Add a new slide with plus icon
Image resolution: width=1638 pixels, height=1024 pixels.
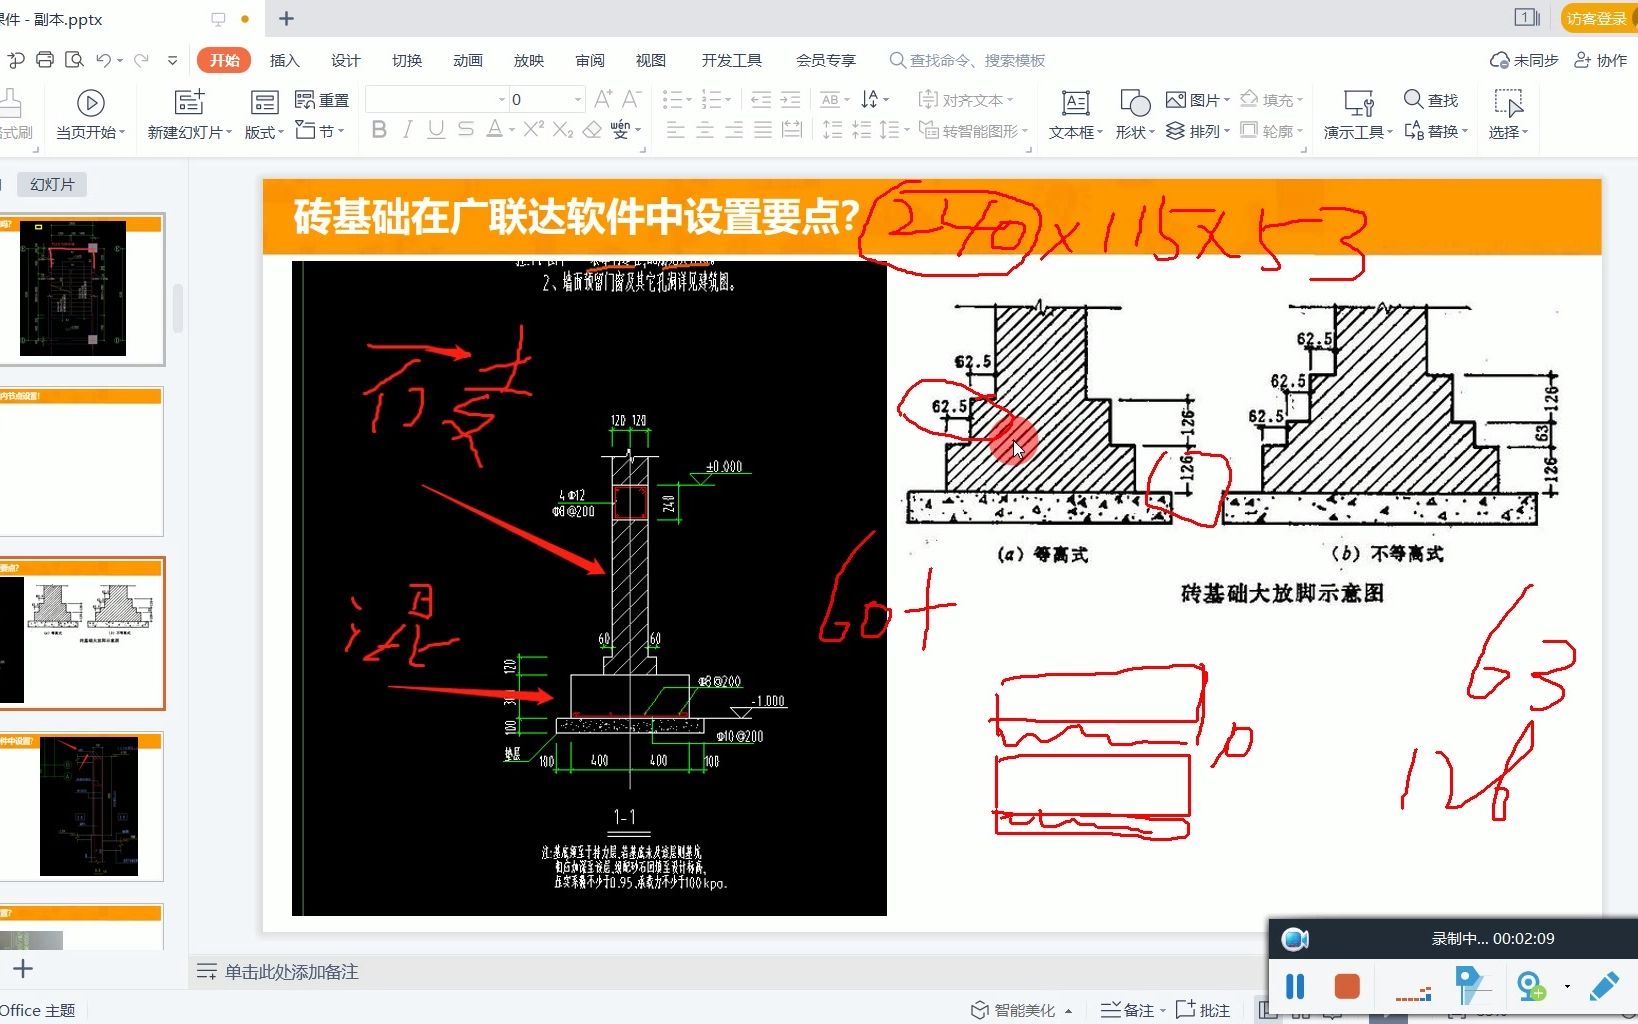coord(23,968)
